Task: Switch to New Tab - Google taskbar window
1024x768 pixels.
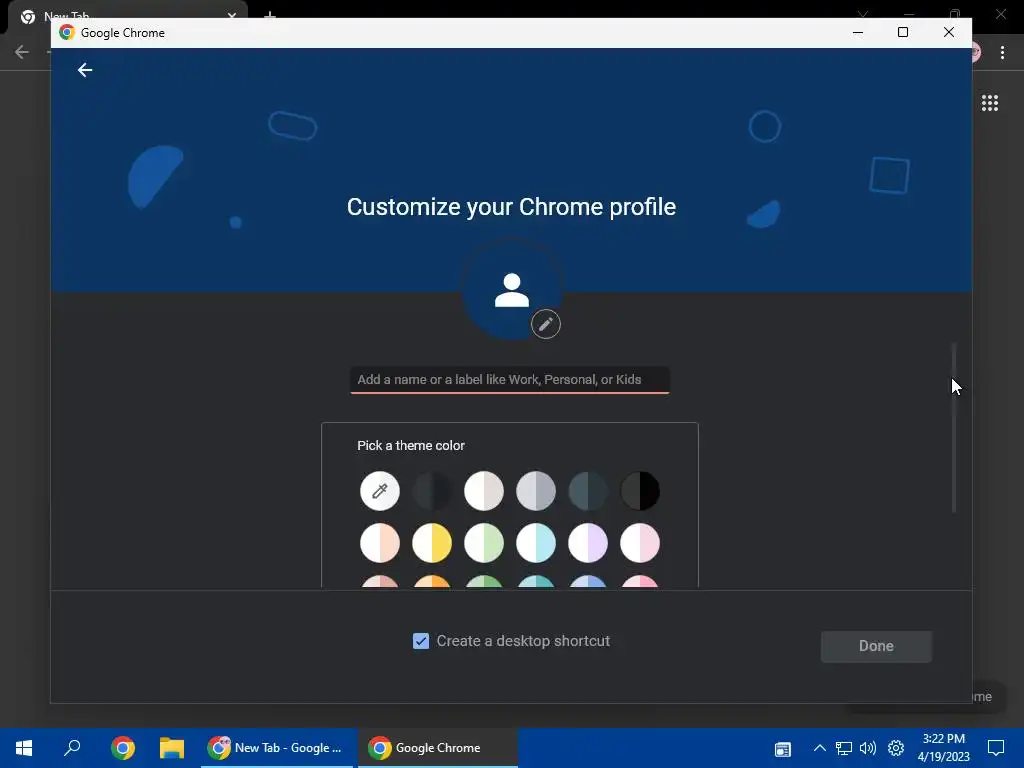Action: point(279,748)
